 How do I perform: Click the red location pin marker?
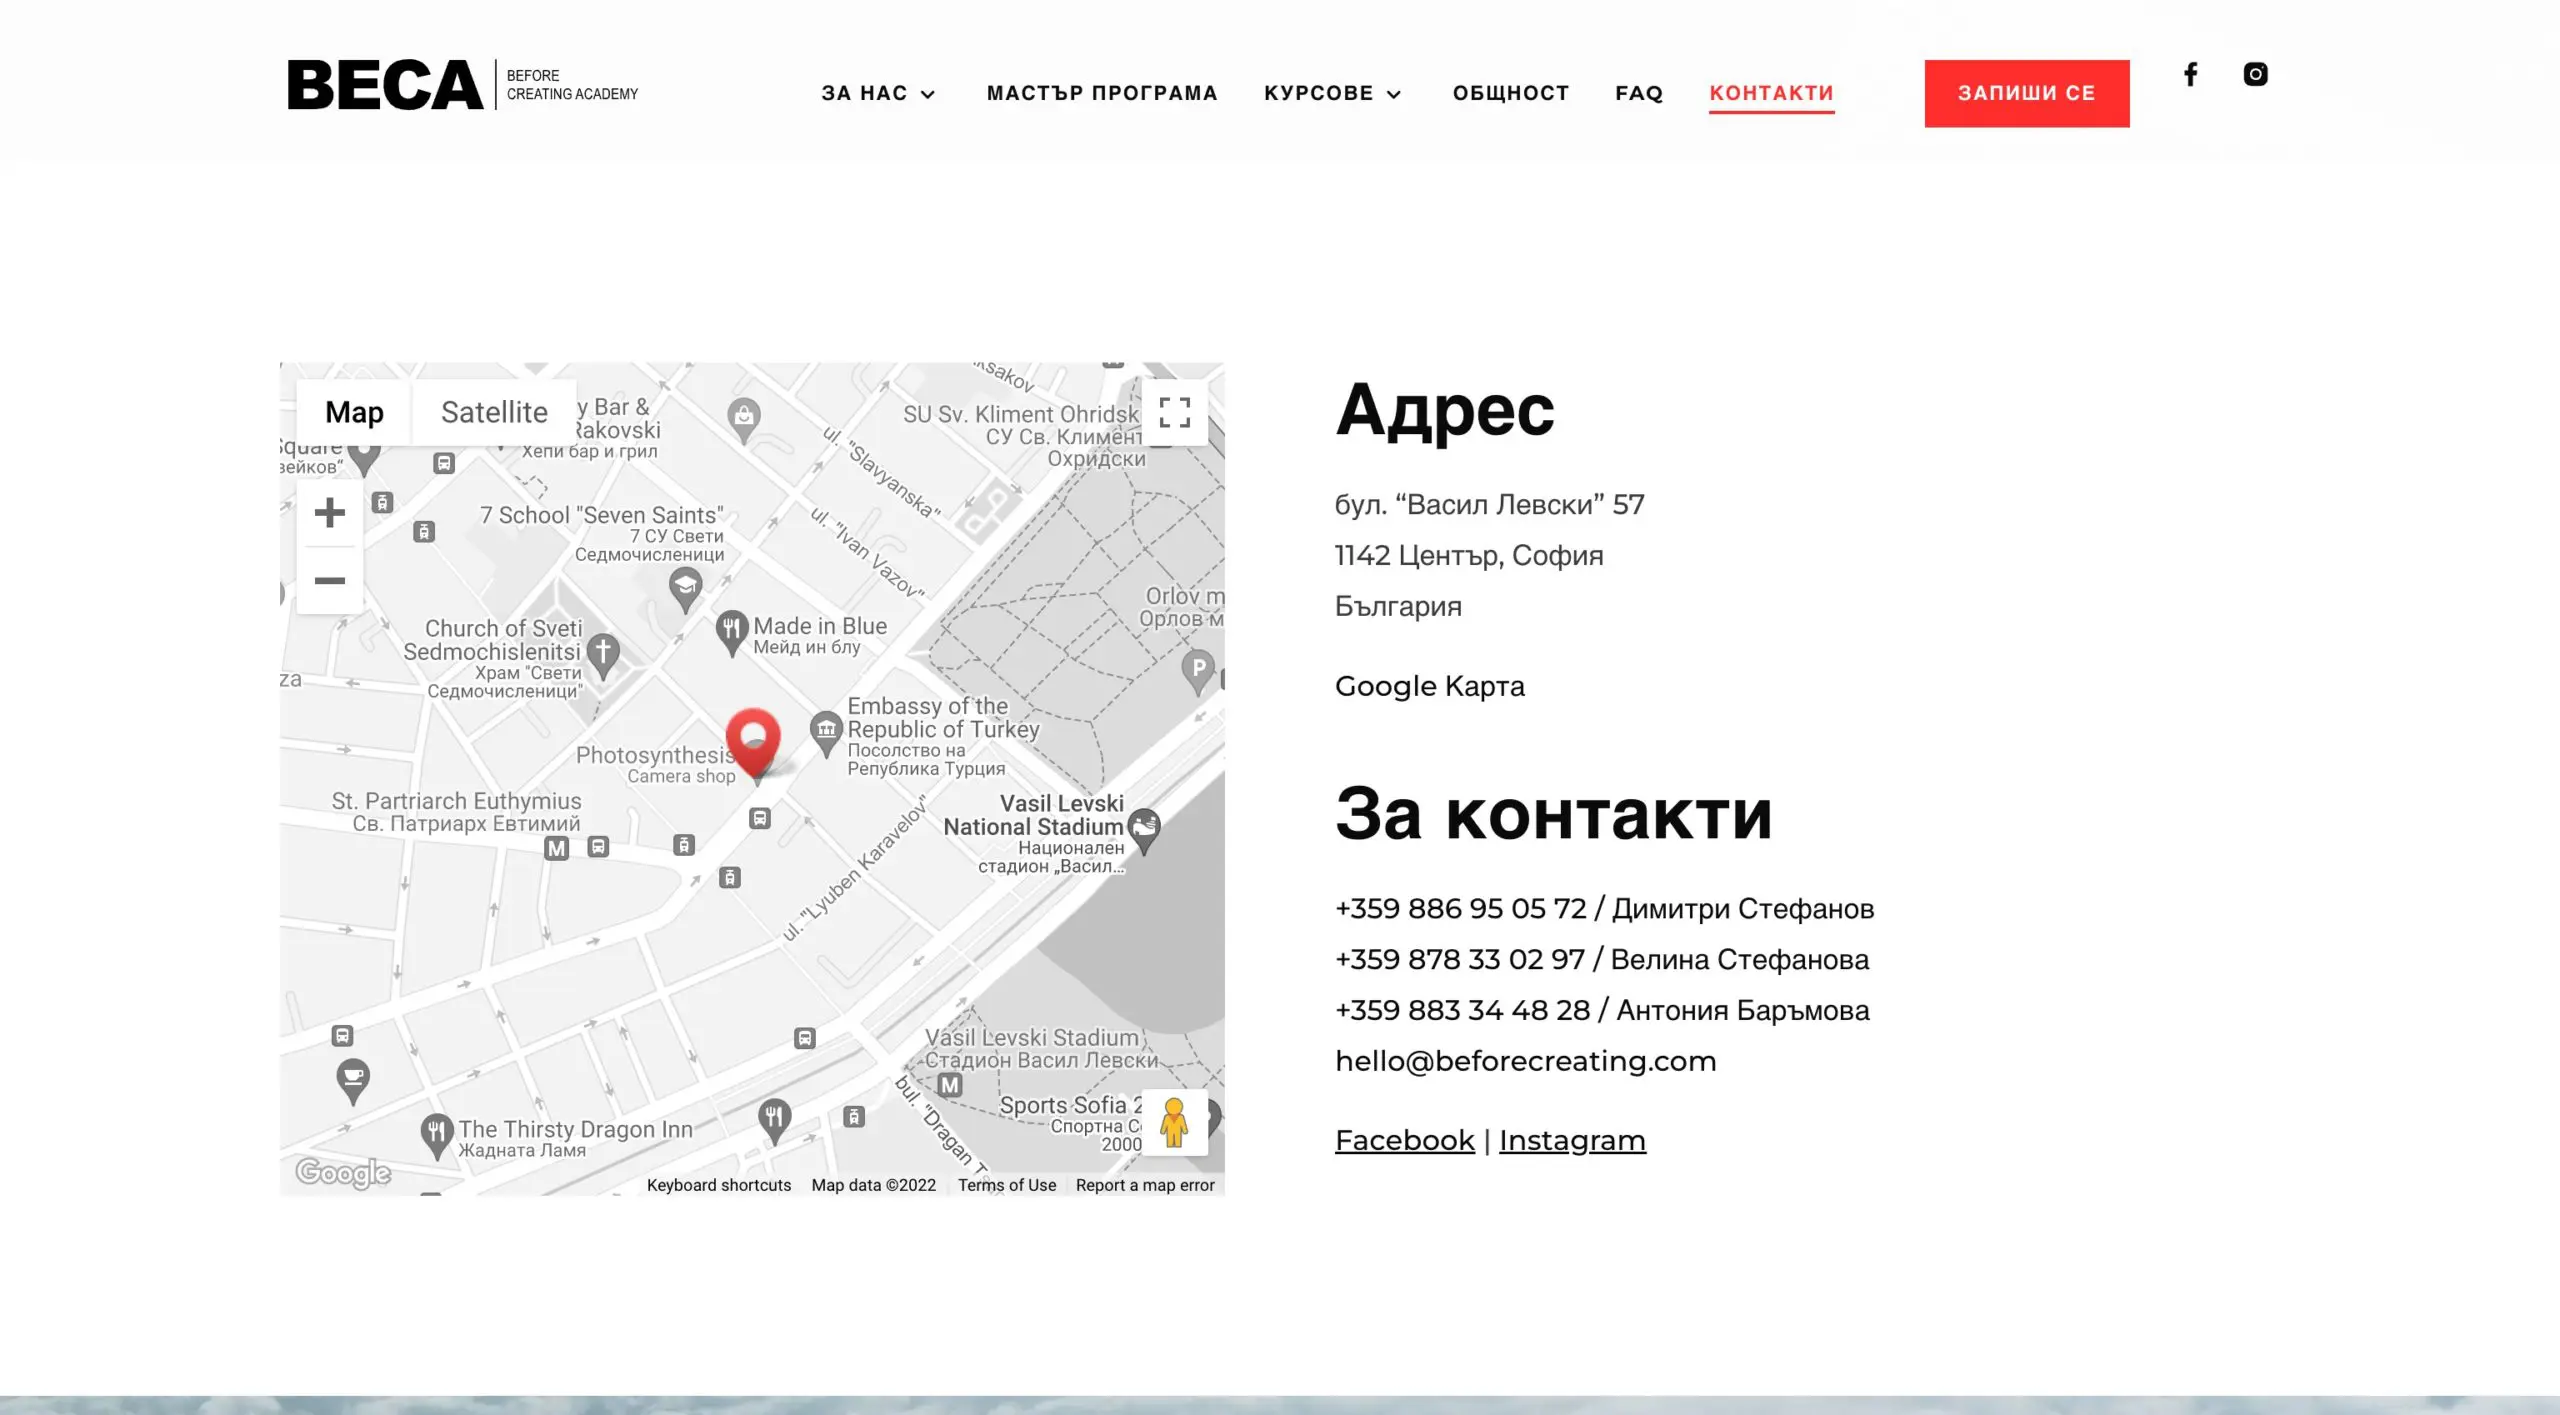[x=753, y=740]
